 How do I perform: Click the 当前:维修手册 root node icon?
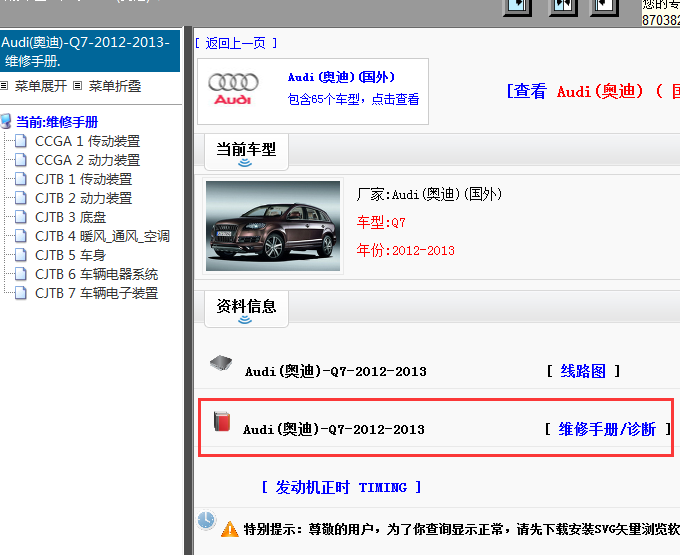tap(6, 122)
